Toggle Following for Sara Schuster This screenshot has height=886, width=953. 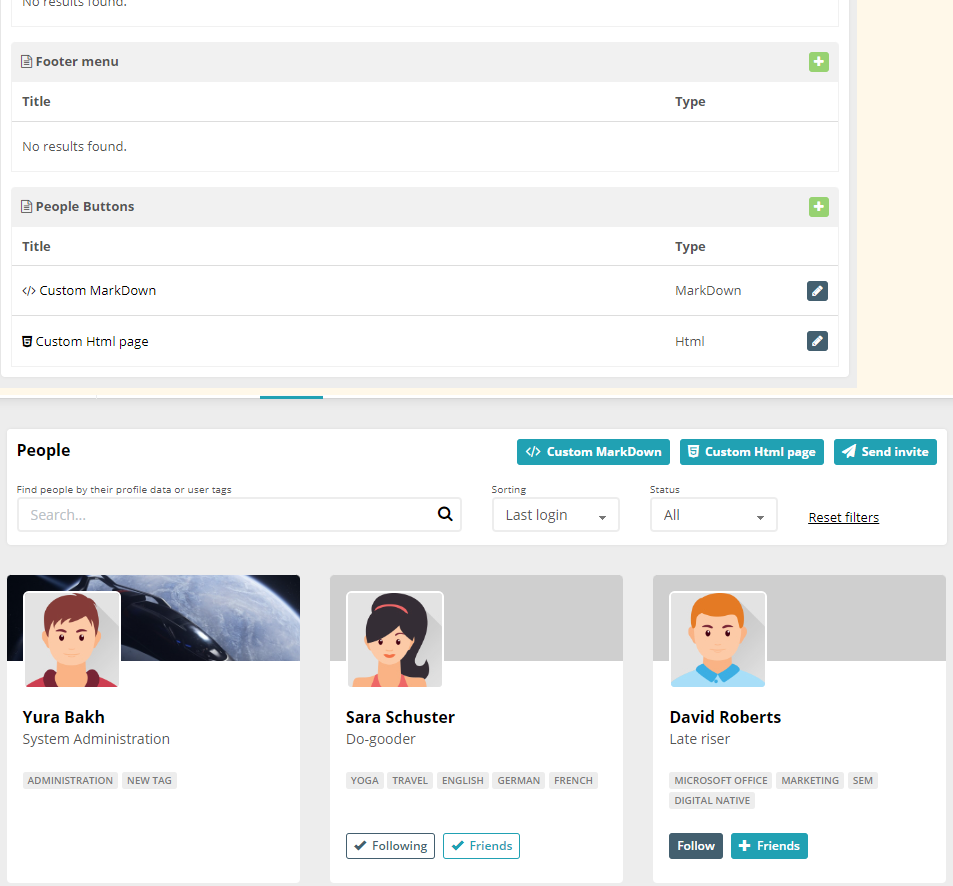[390, 845]
